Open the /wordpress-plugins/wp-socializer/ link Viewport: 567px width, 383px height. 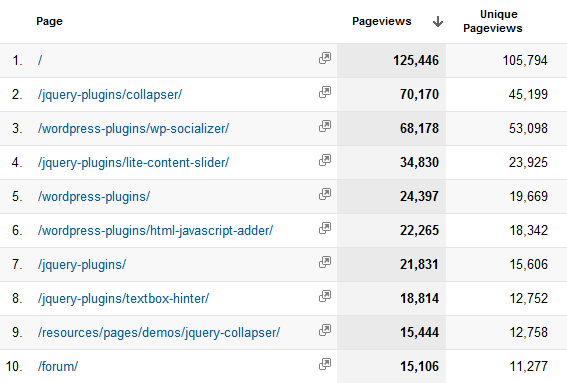click(133, 129)
